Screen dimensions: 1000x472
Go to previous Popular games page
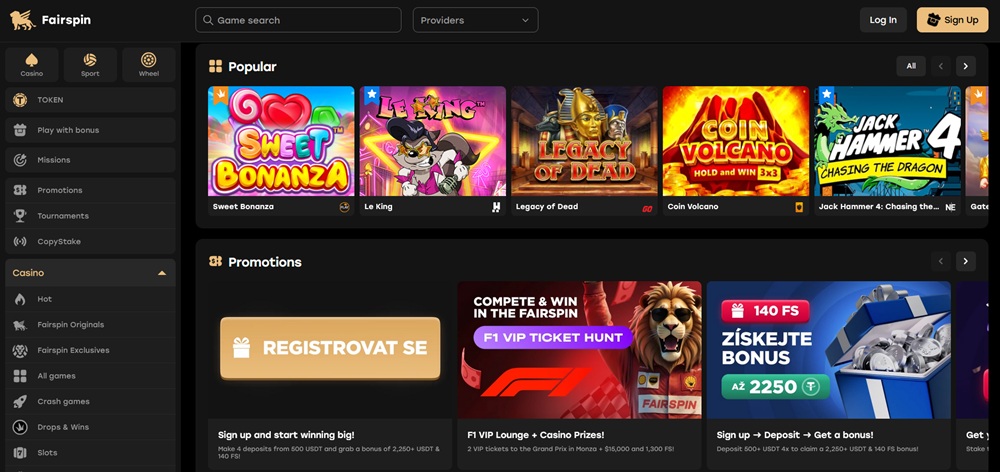(941, 66)
